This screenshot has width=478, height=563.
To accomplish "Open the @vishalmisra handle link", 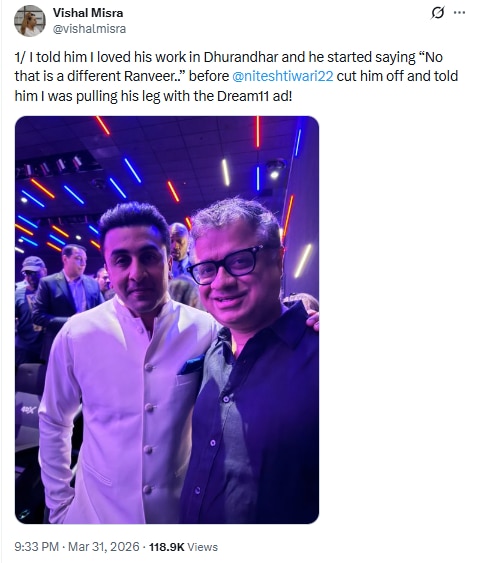I will tap(89, 29).
